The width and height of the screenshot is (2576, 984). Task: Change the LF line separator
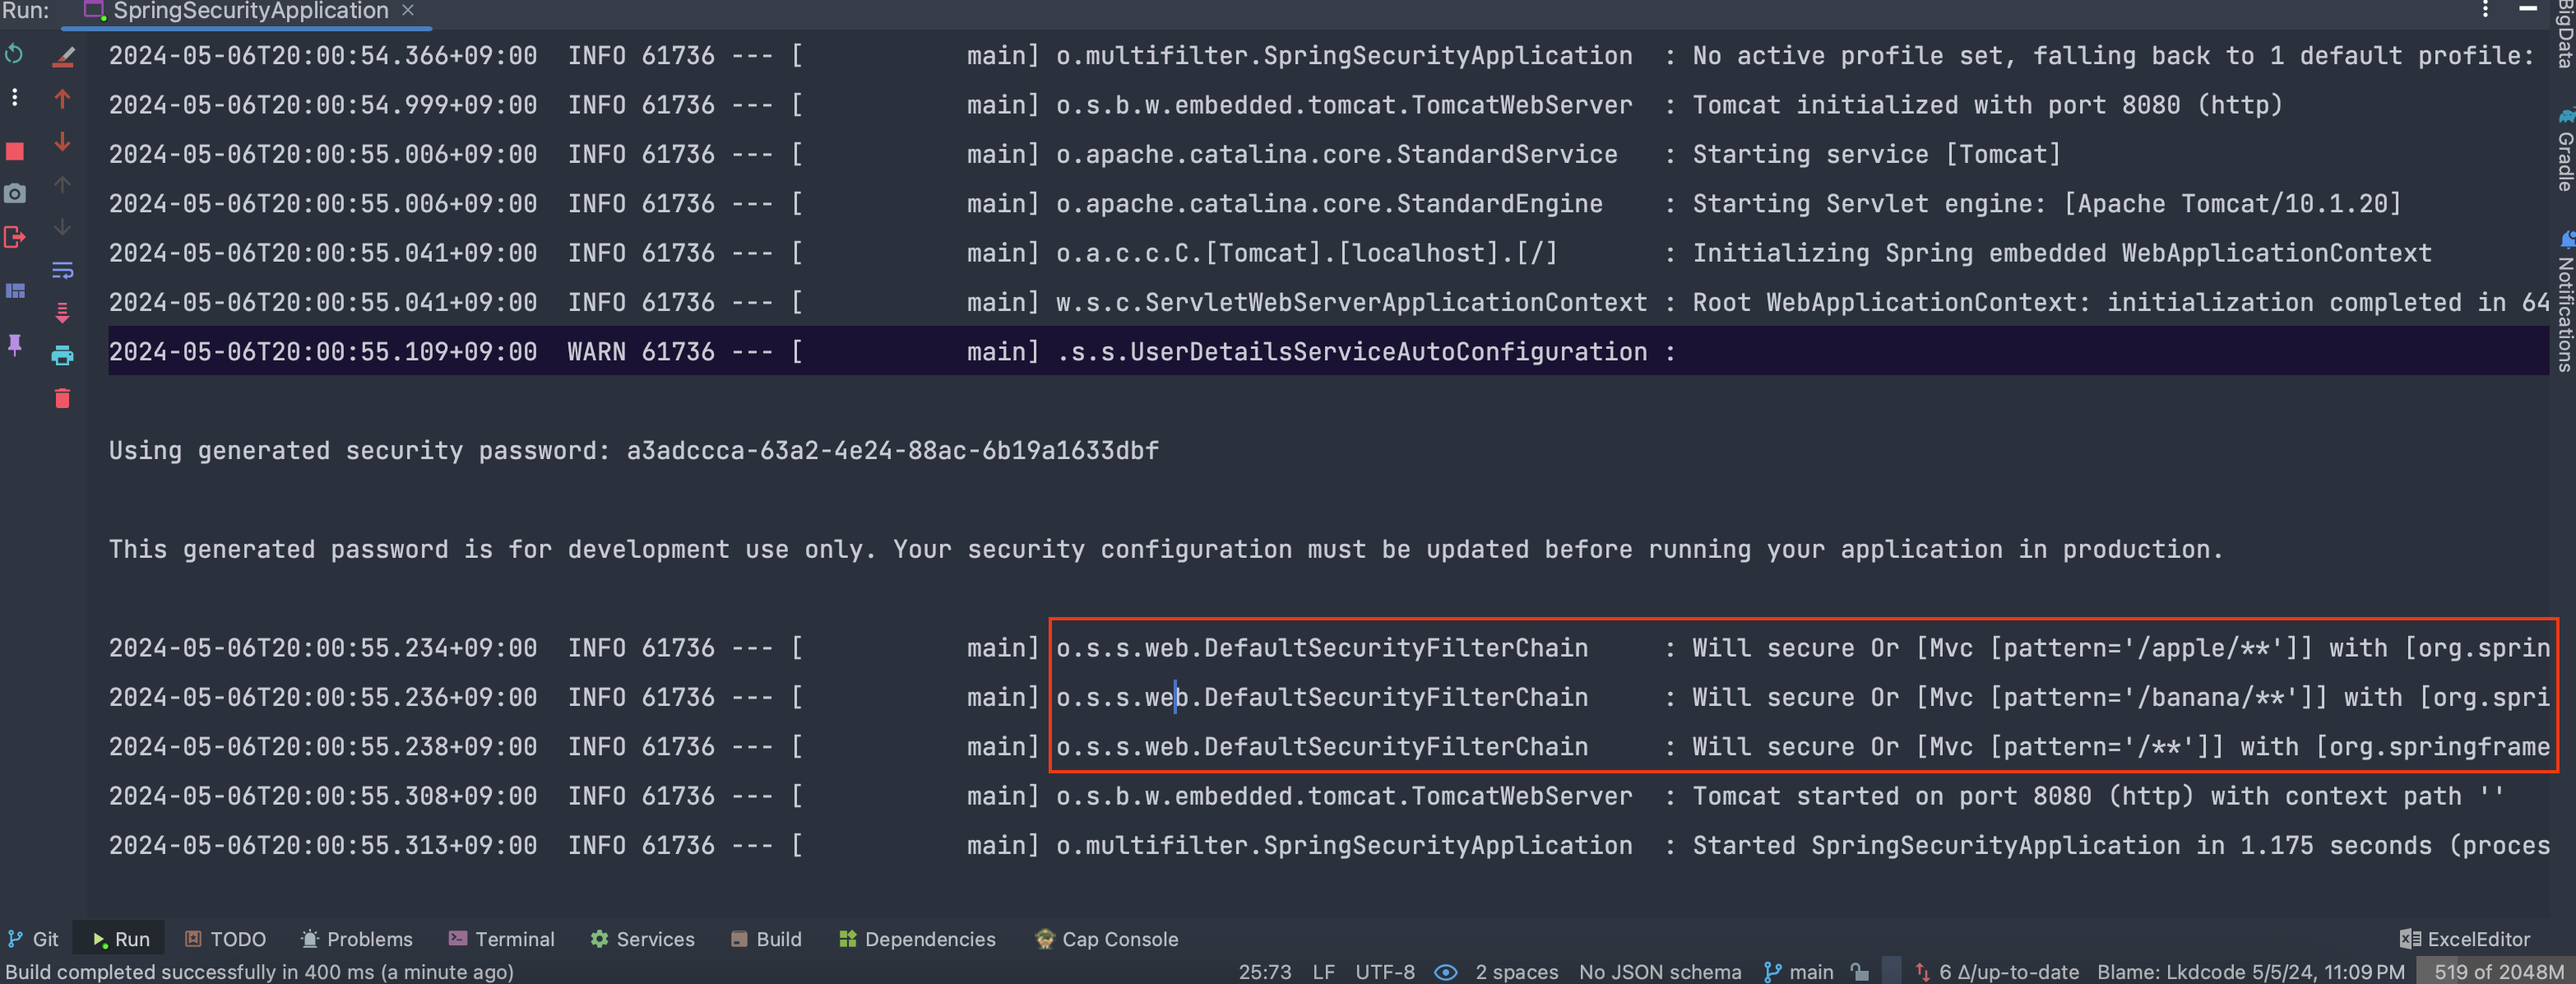pos(1324,972)
